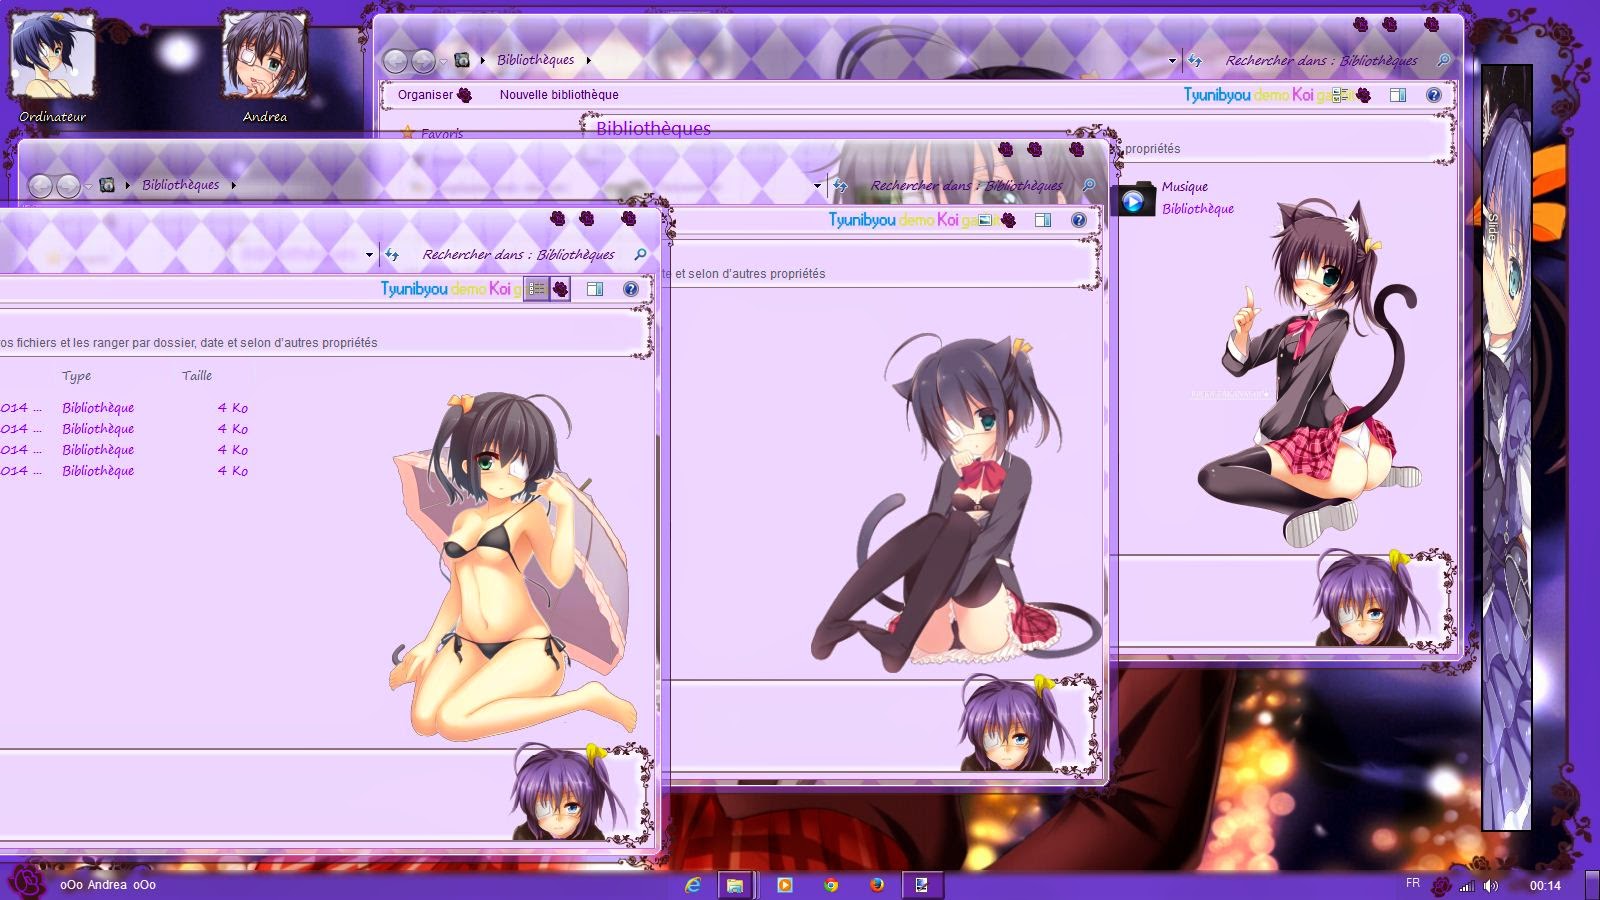Viewport: 1600px width, 900px height.
Task: Click libraries icon in middle window address bar
Action: [107, 185]
